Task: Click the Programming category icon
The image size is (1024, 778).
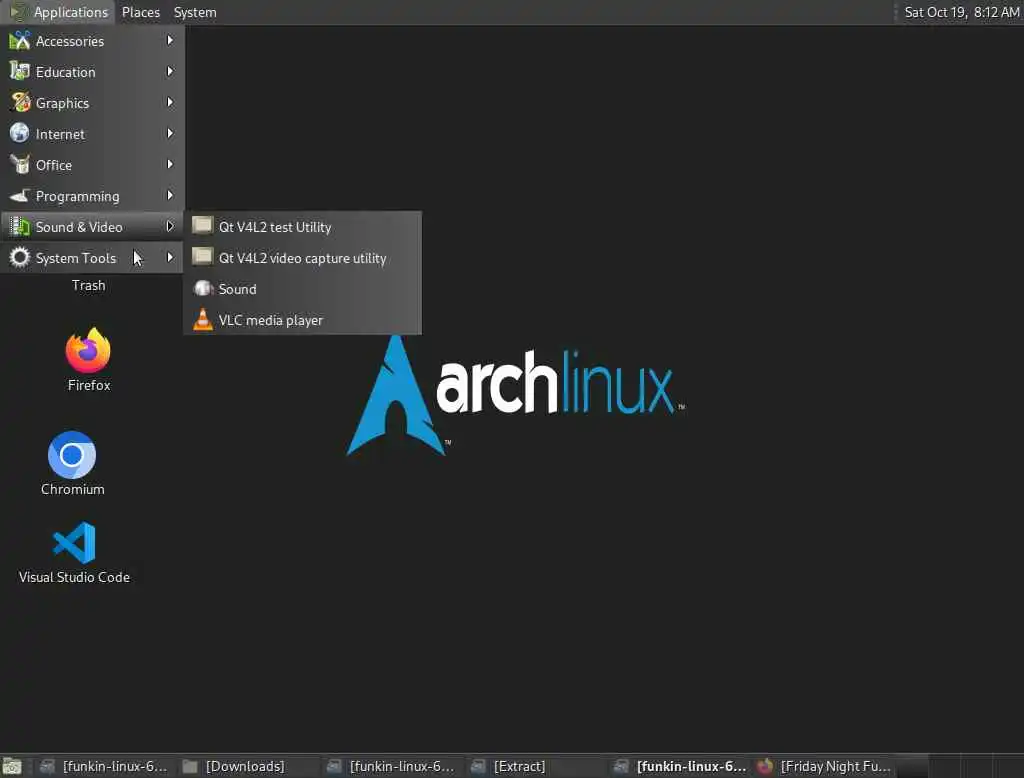Action: [x=20, y=195]
